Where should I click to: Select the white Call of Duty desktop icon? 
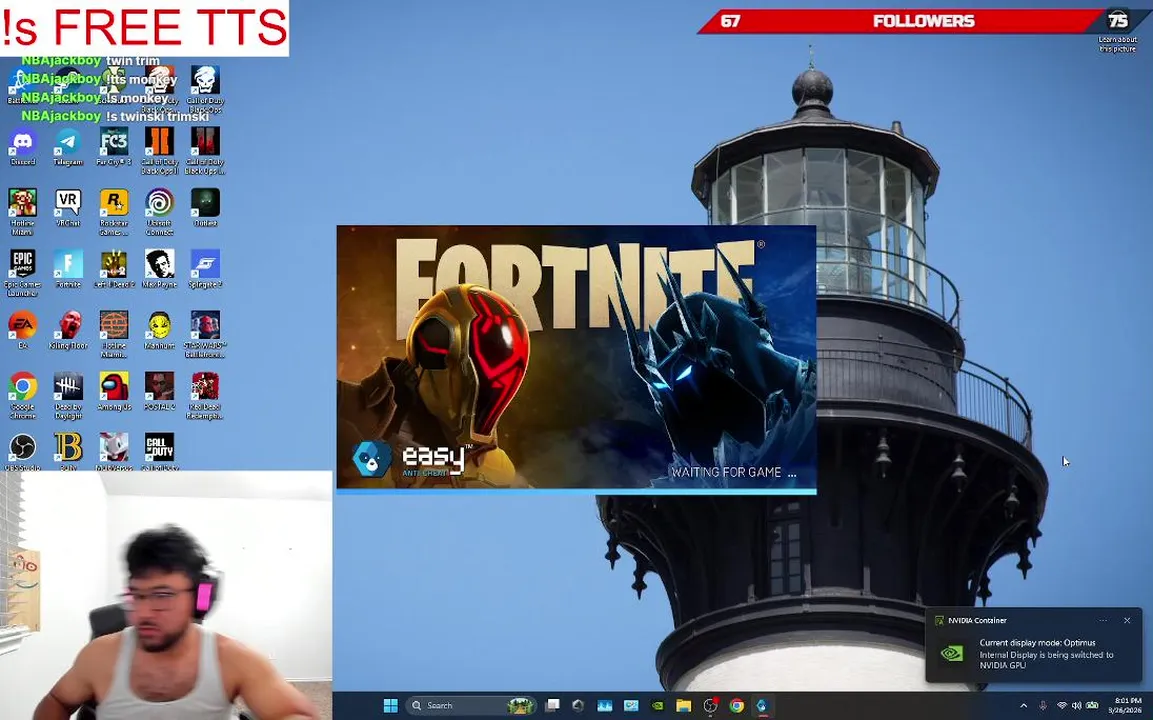point(159,451)
